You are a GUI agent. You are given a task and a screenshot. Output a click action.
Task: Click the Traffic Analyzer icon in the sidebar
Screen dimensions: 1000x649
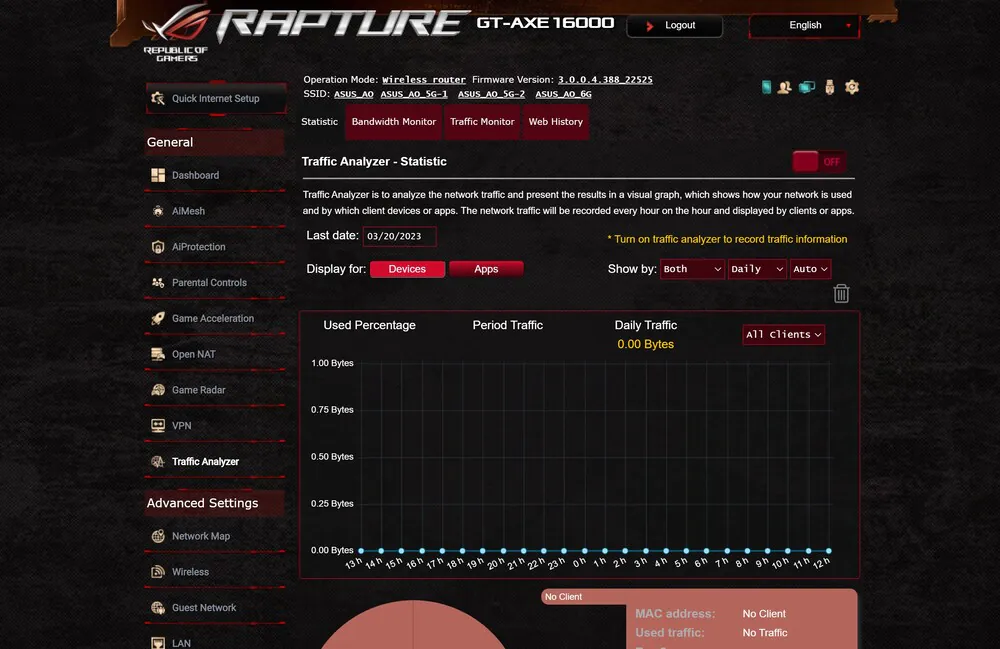click(158, 462)
